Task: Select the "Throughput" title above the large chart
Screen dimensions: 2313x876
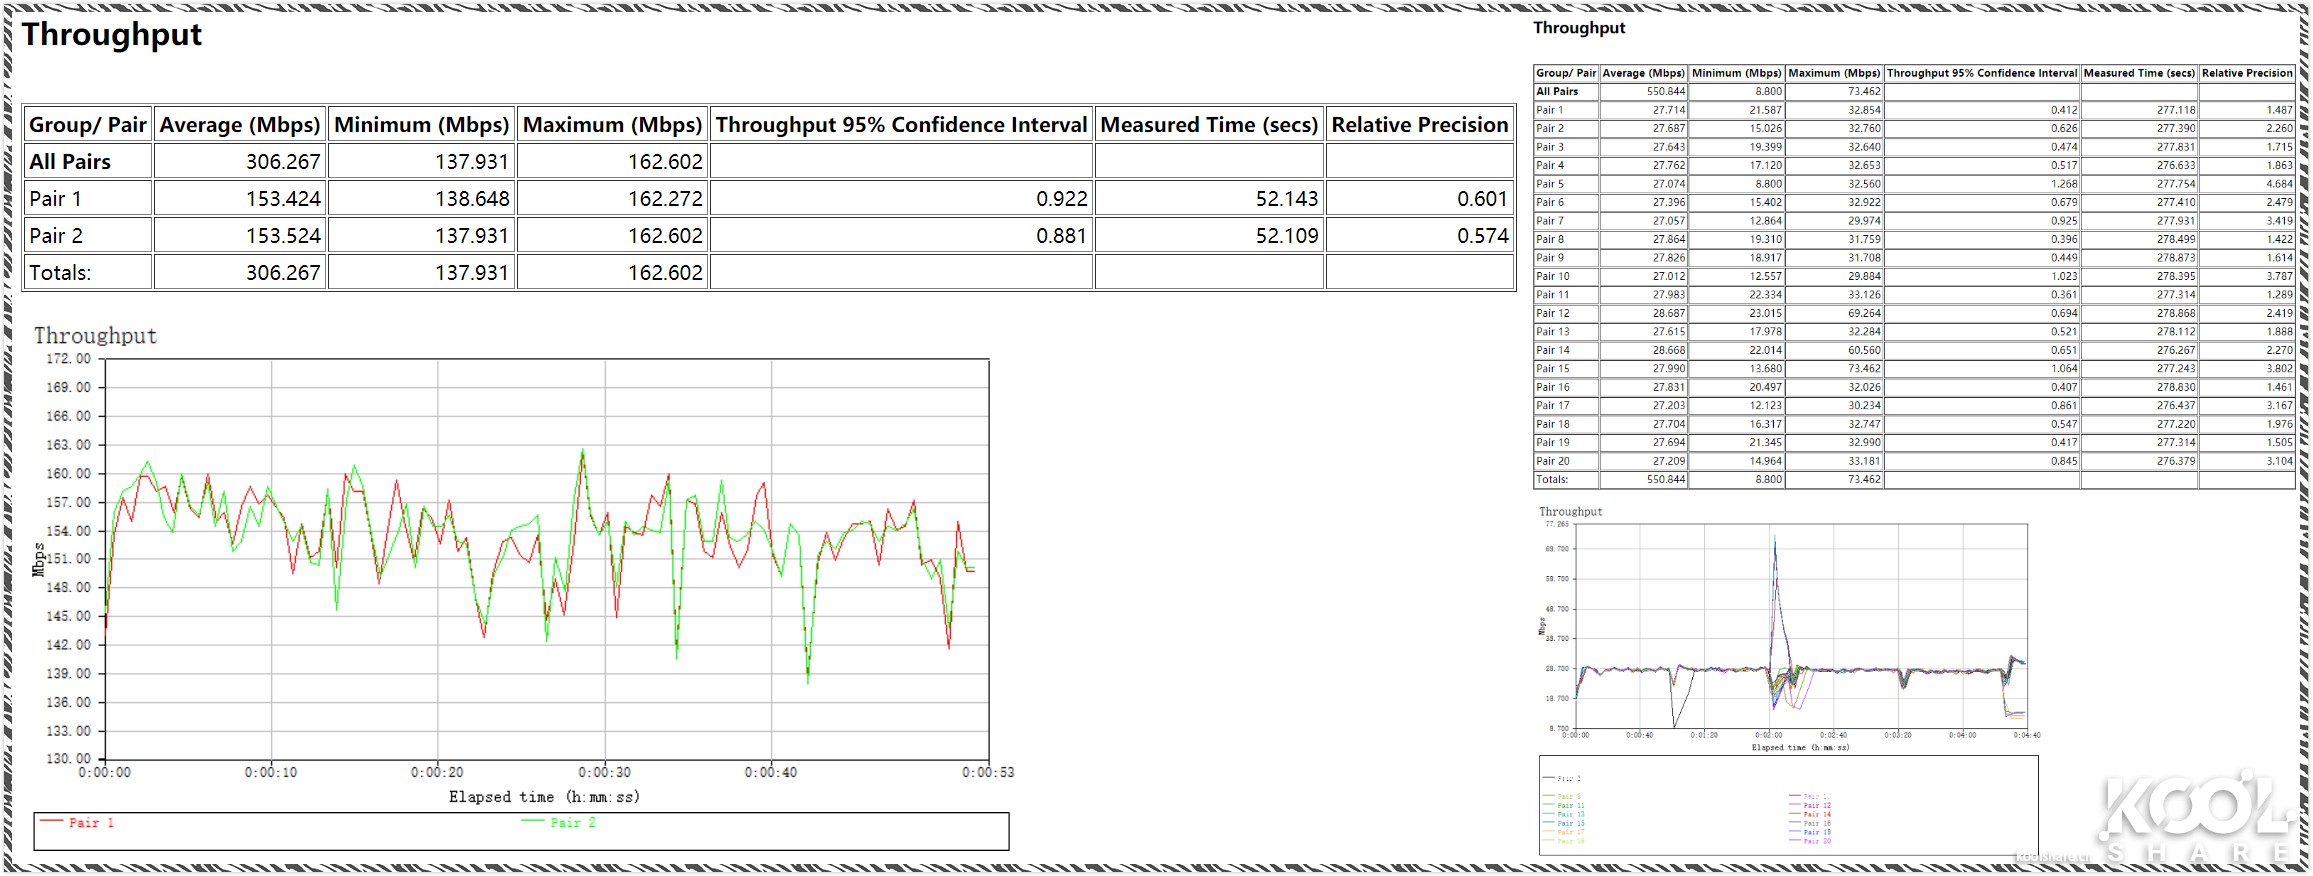Action: [95, 336]
